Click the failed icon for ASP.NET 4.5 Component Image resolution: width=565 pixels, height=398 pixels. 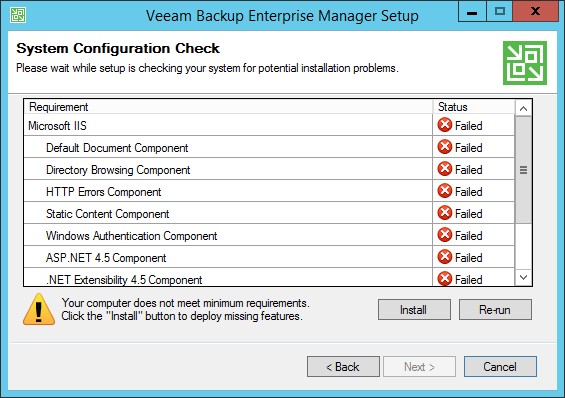tap(445, 256)
